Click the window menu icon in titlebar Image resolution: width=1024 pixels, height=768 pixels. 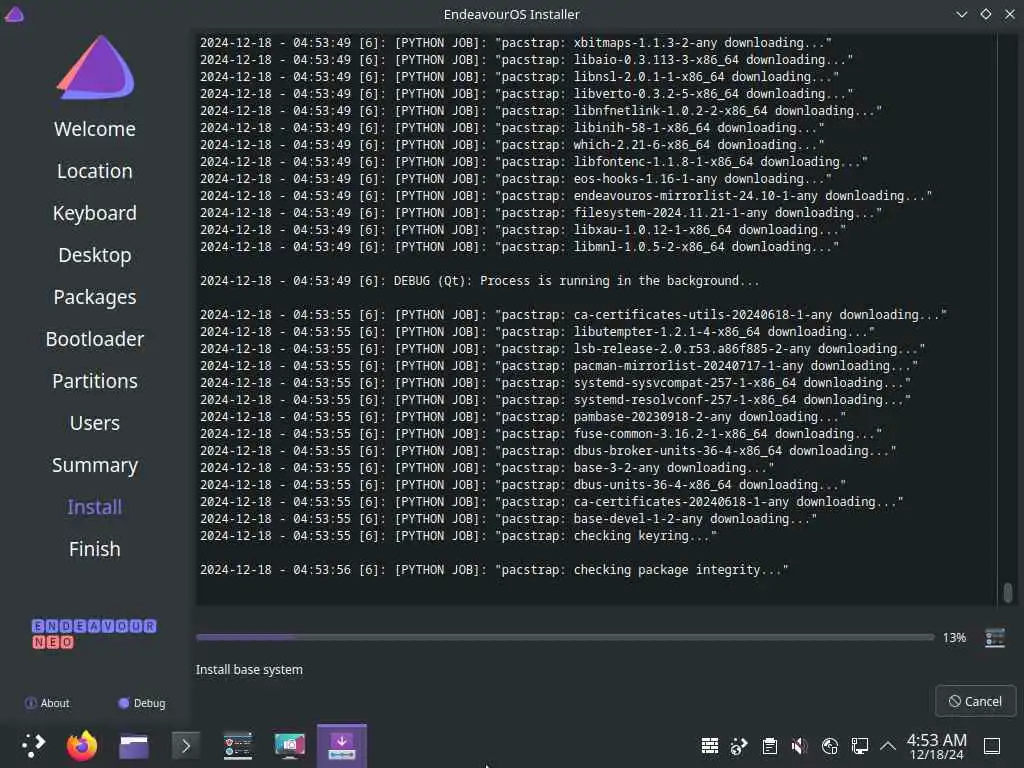click(x=14, y=14)
